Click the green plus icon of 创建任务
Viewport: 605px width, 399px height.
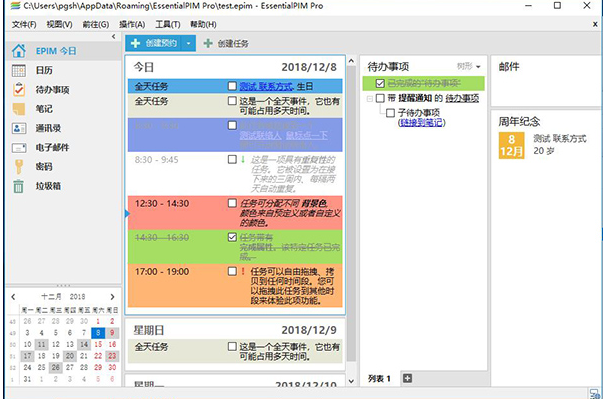tap(208, 43)
